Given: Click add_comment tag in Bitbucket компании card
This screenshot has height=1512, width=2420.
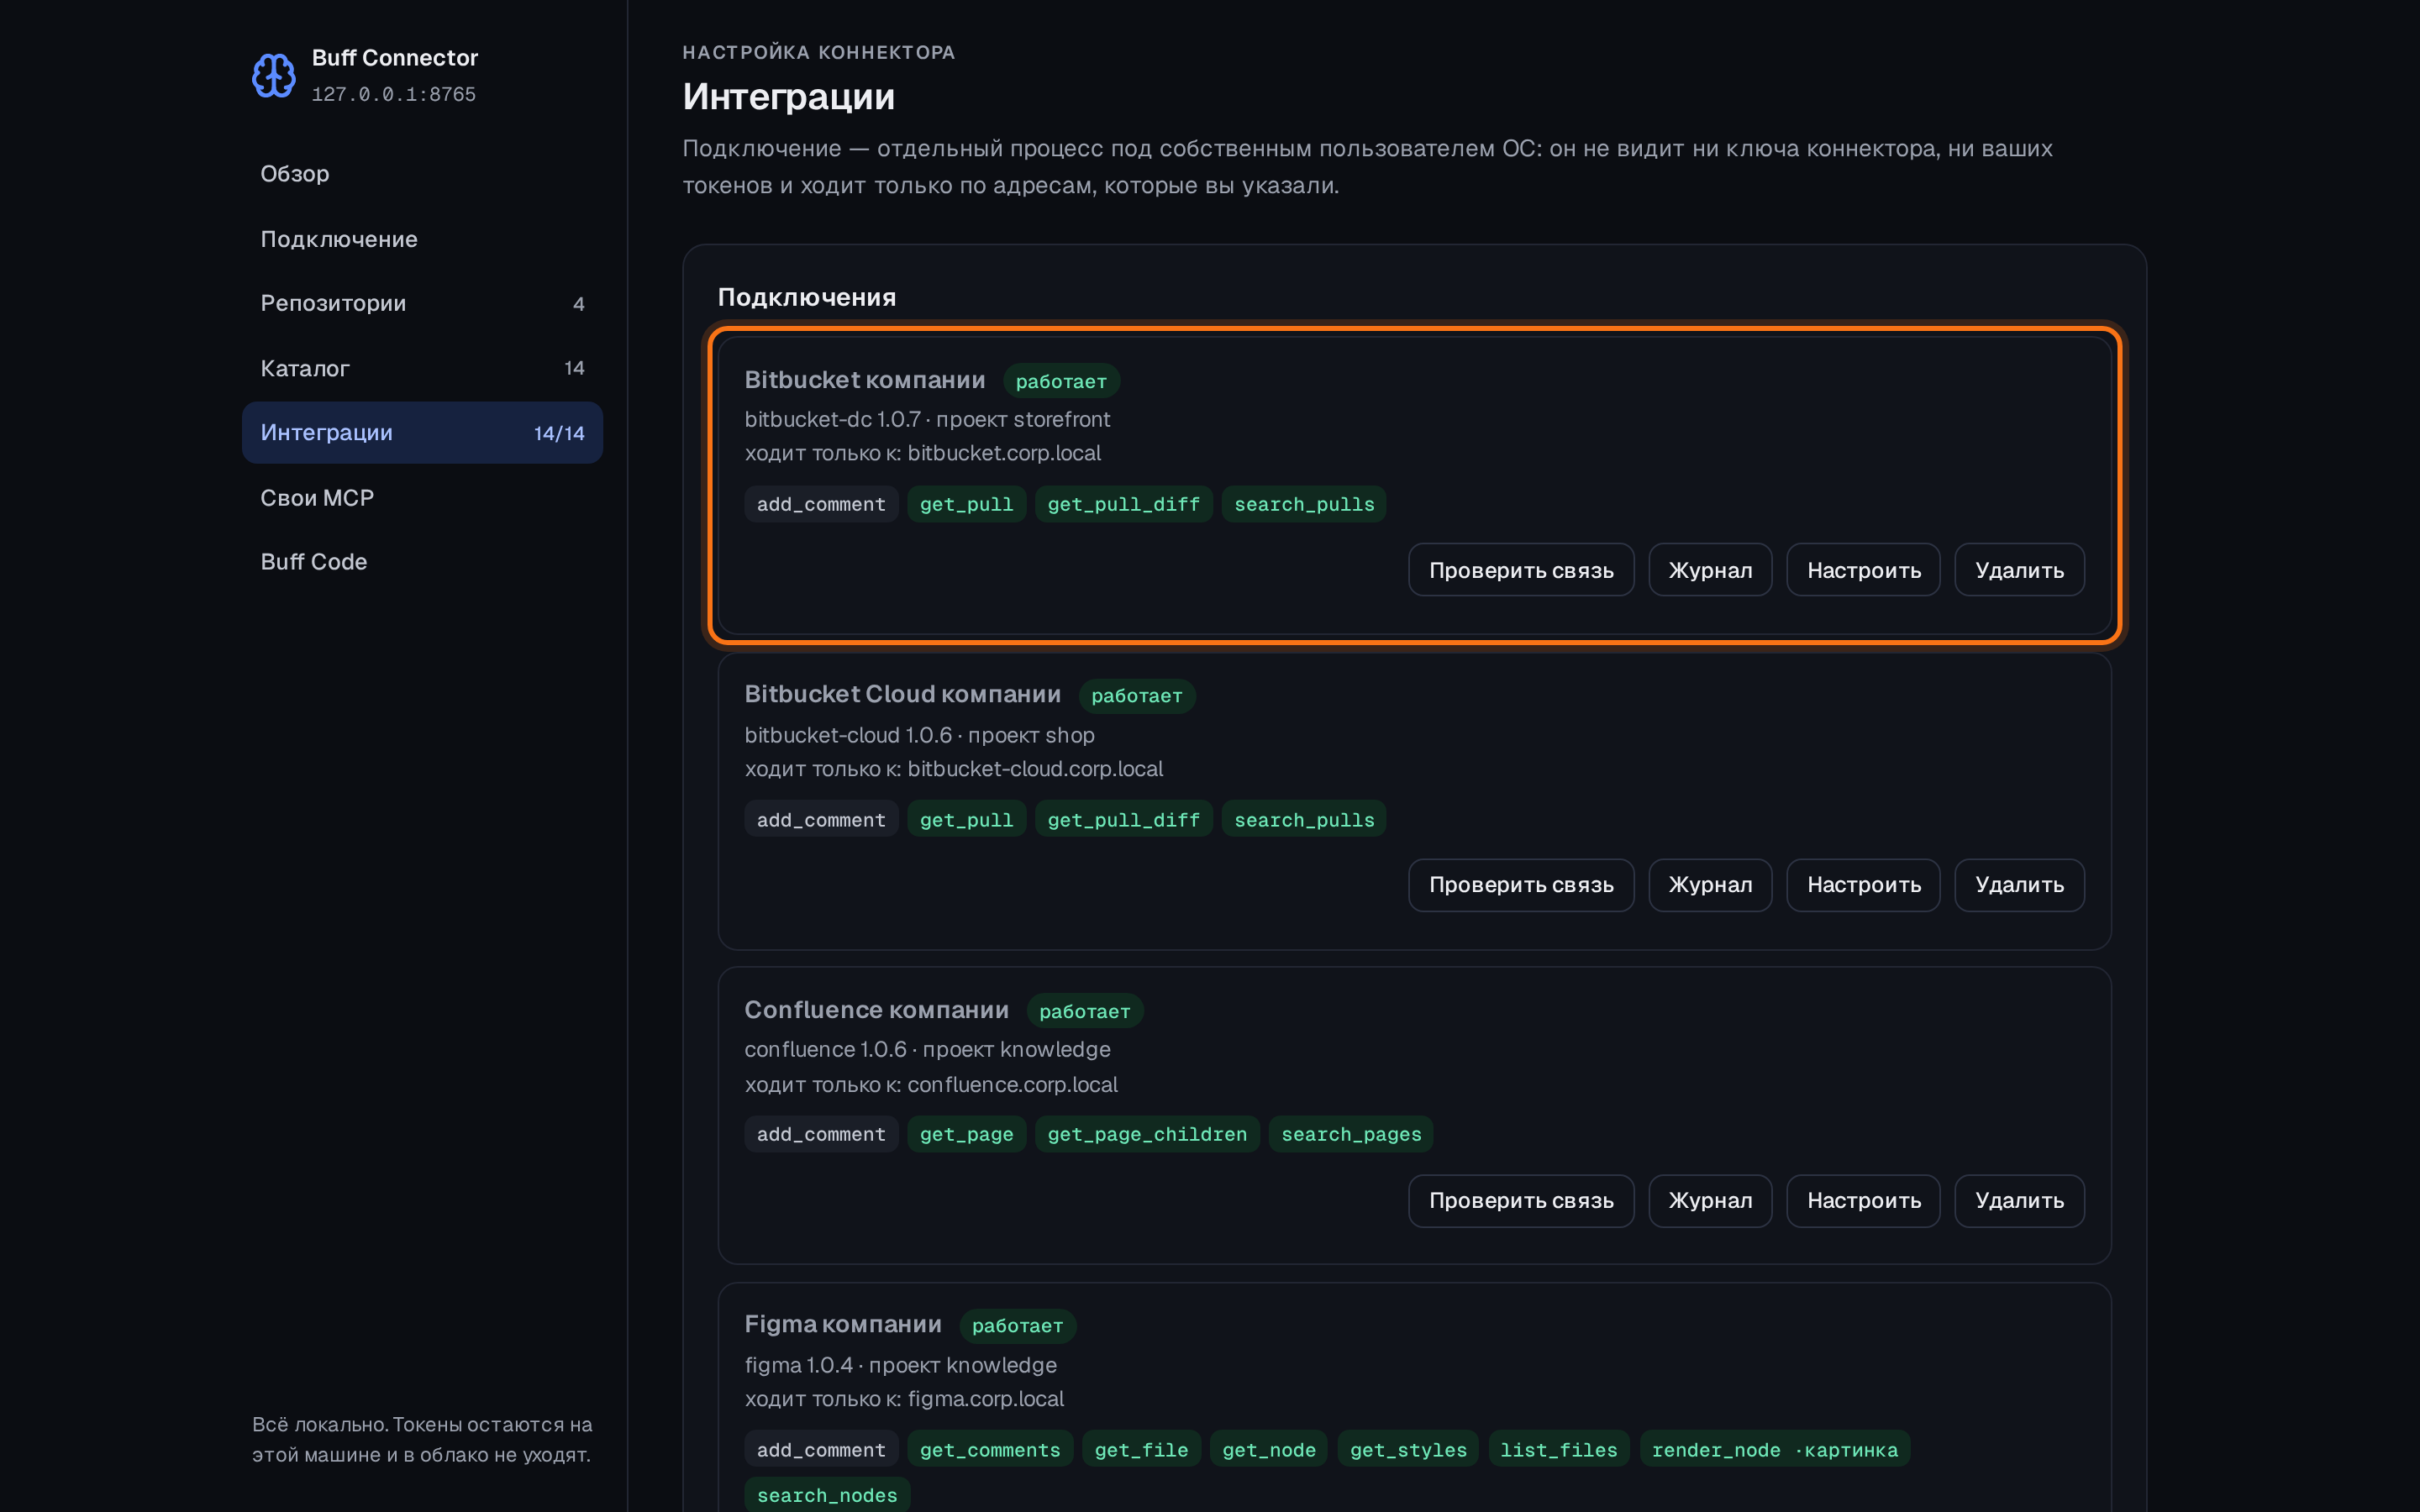Looking at the screenshot, I should coord(821,504).
